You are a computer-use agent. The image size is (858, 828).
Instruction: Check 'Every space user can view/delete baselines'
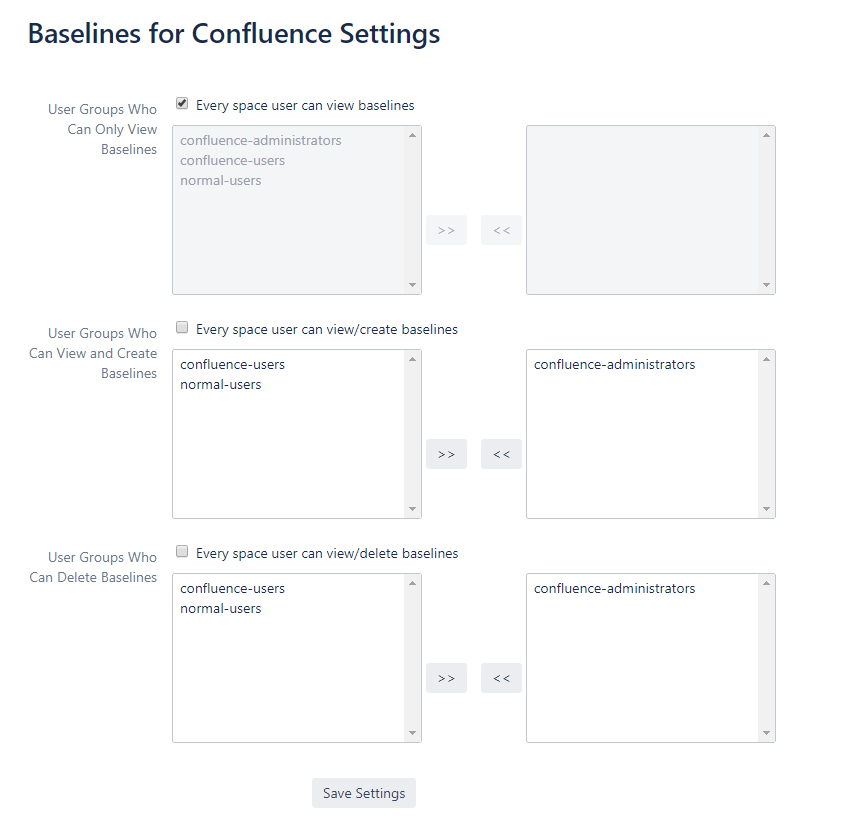182,551
